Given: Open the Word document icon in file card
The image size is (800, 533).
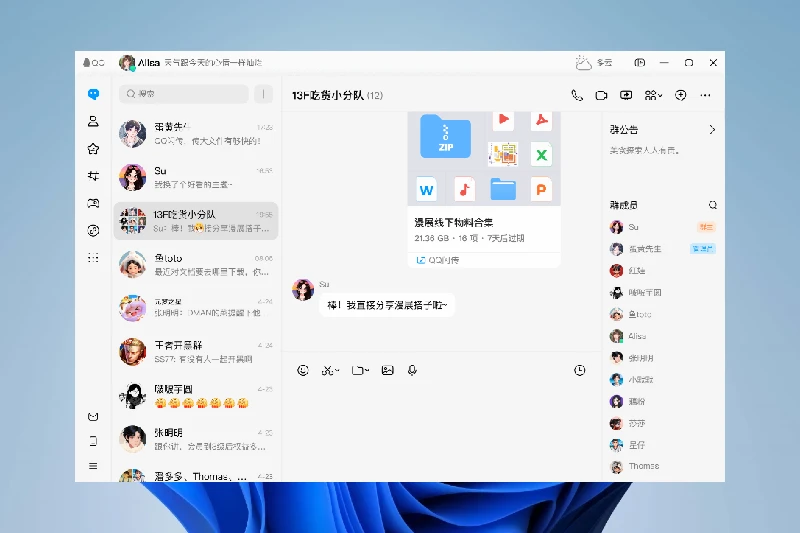Looking at the screenshot, I should 426,189.
